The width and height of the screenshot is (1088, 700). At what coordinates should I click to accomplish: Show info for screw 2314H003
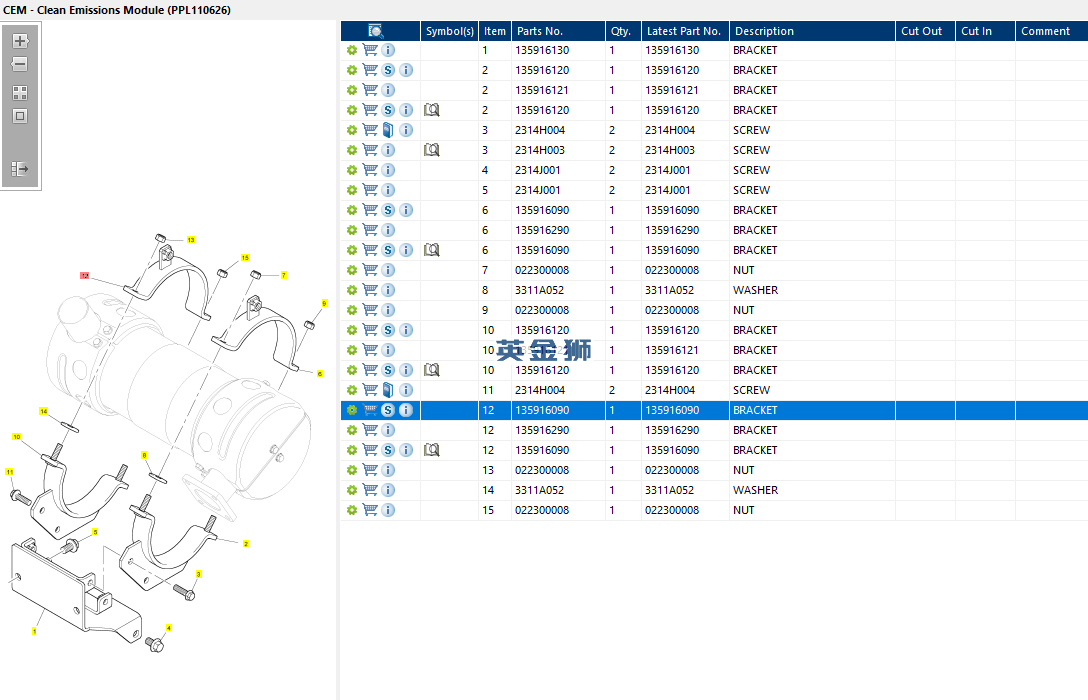click(x=389, y=150)
